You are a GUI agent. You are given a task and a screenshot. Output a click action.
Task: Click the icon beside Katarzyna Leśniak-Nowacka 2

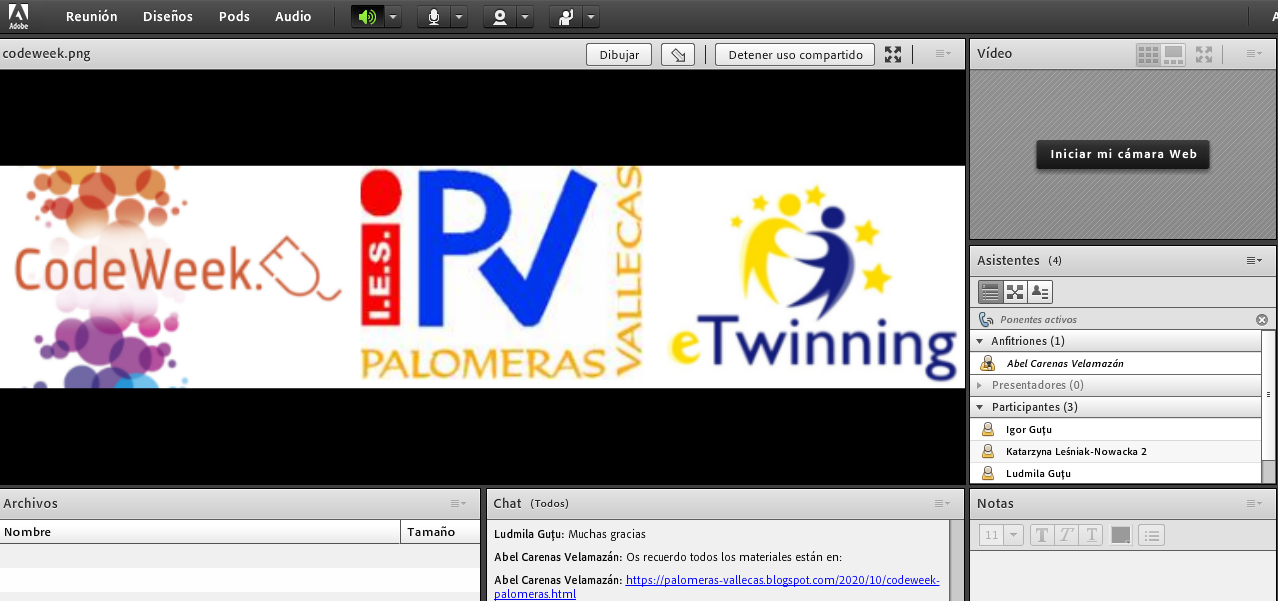tap(988, 452)
